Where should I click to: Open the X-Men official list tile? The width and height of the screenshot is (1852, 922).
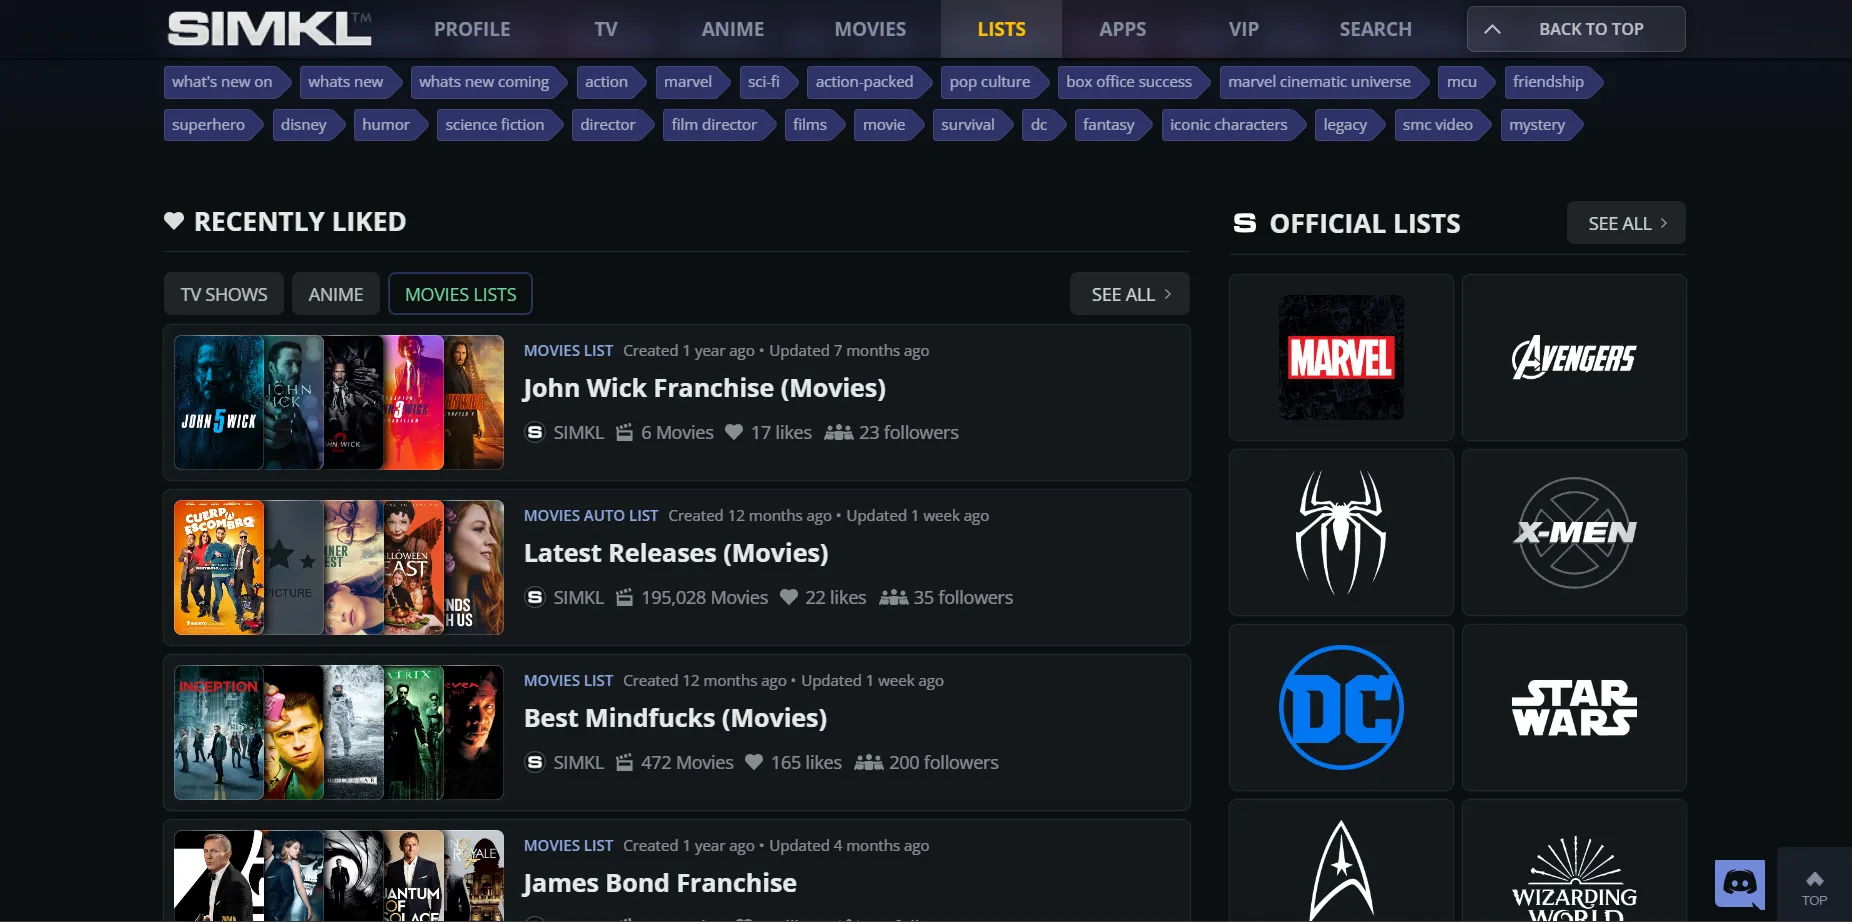point(1573,532)
